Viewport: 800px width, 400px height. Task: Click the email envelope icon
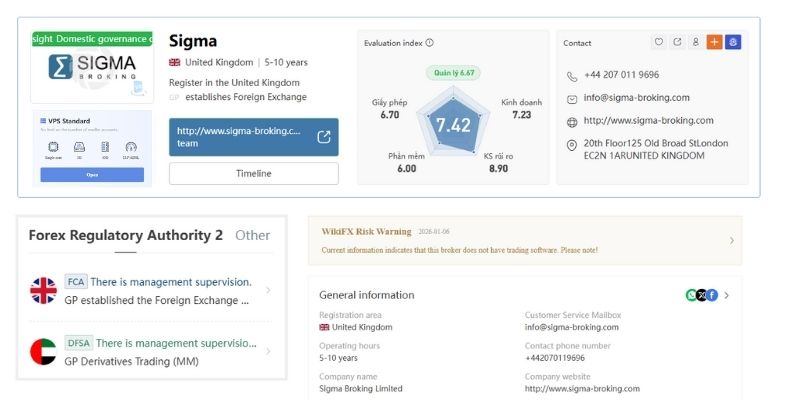click(572, 99)
